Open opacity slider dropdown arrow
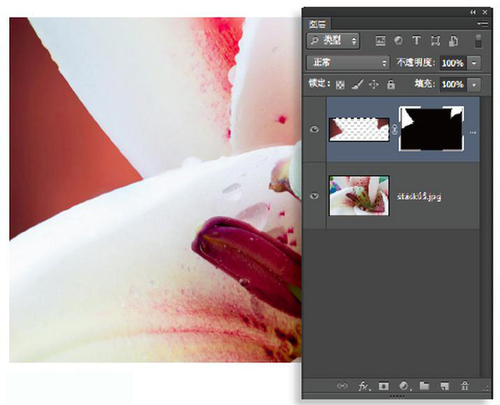 click(474, 63)
